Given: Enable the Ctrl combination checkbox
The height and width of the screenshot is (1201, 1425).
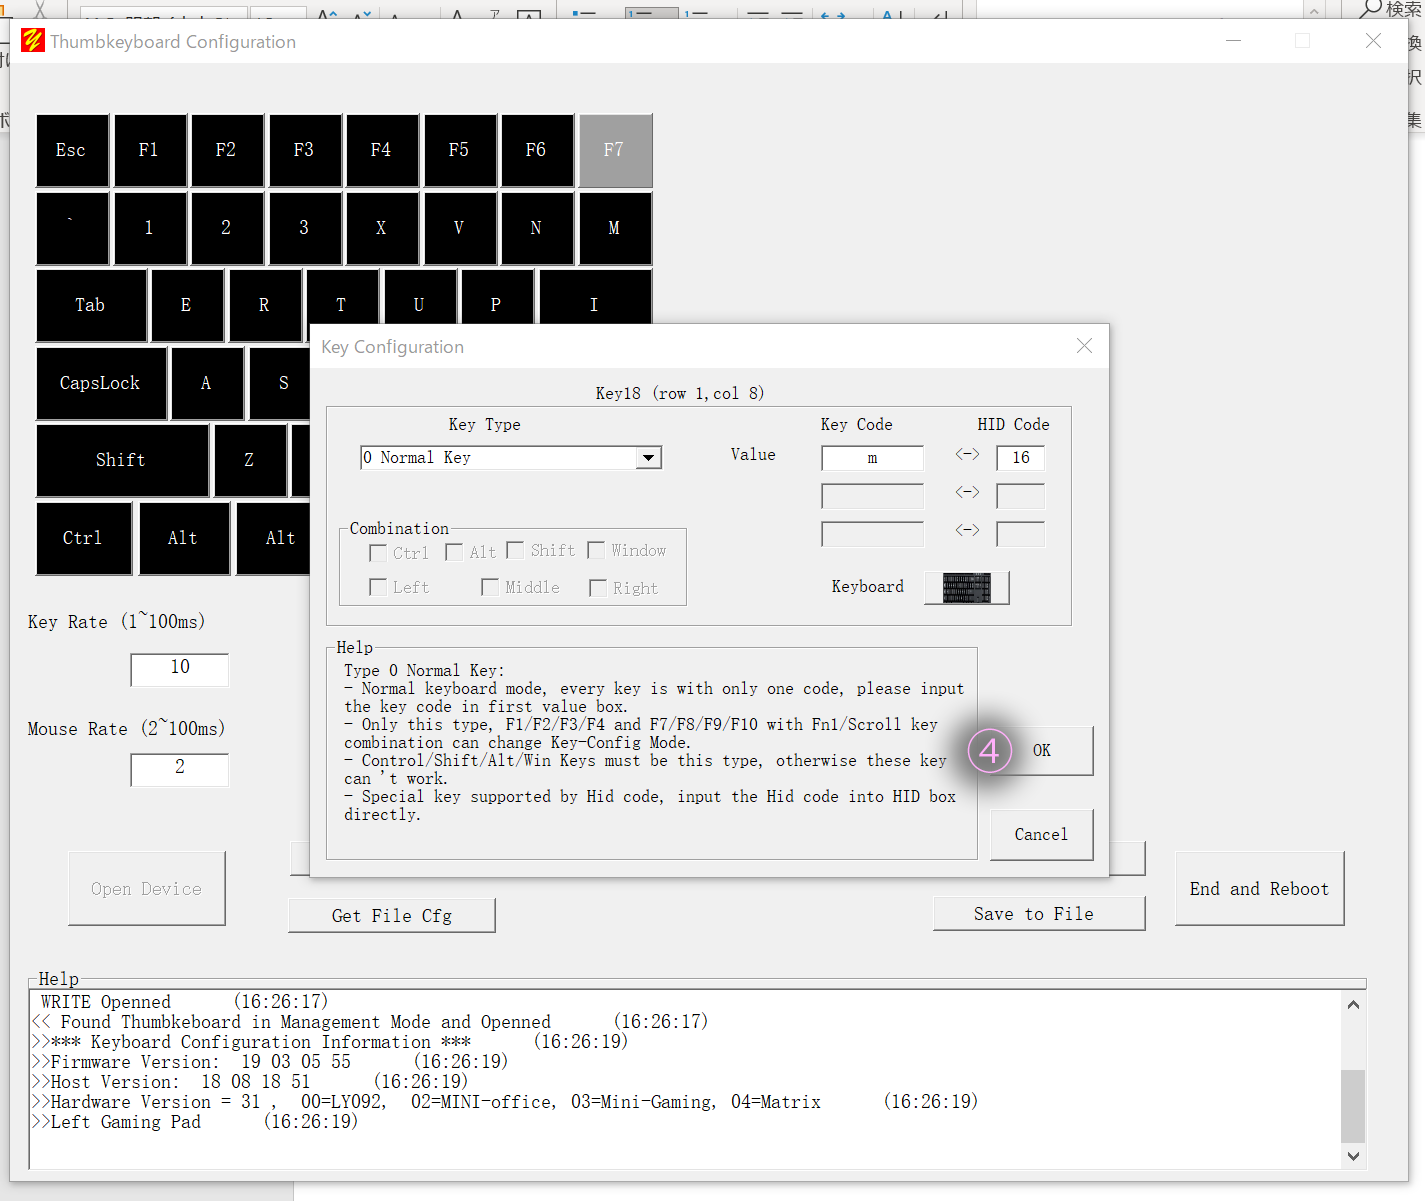Looking at the screenshot, I should click(x=378, y=553).
